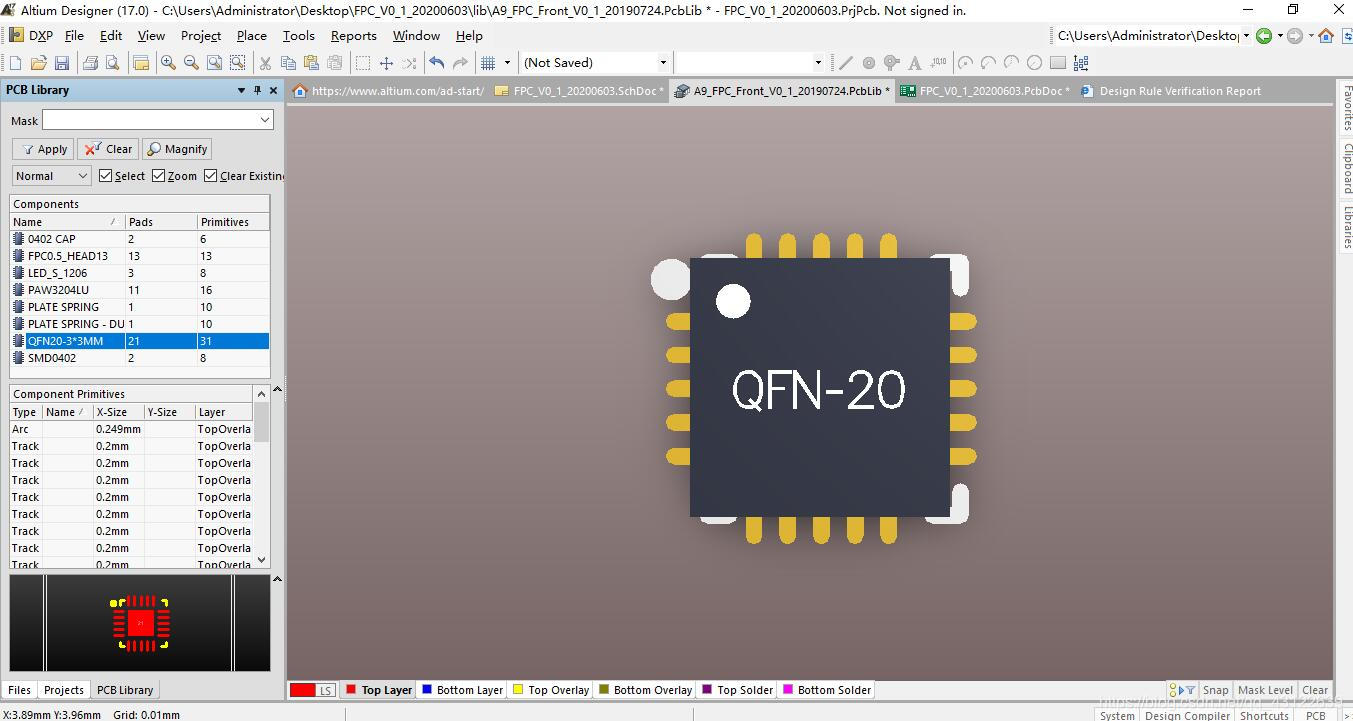Select Top Overlay yellow swatch tab

550,690
